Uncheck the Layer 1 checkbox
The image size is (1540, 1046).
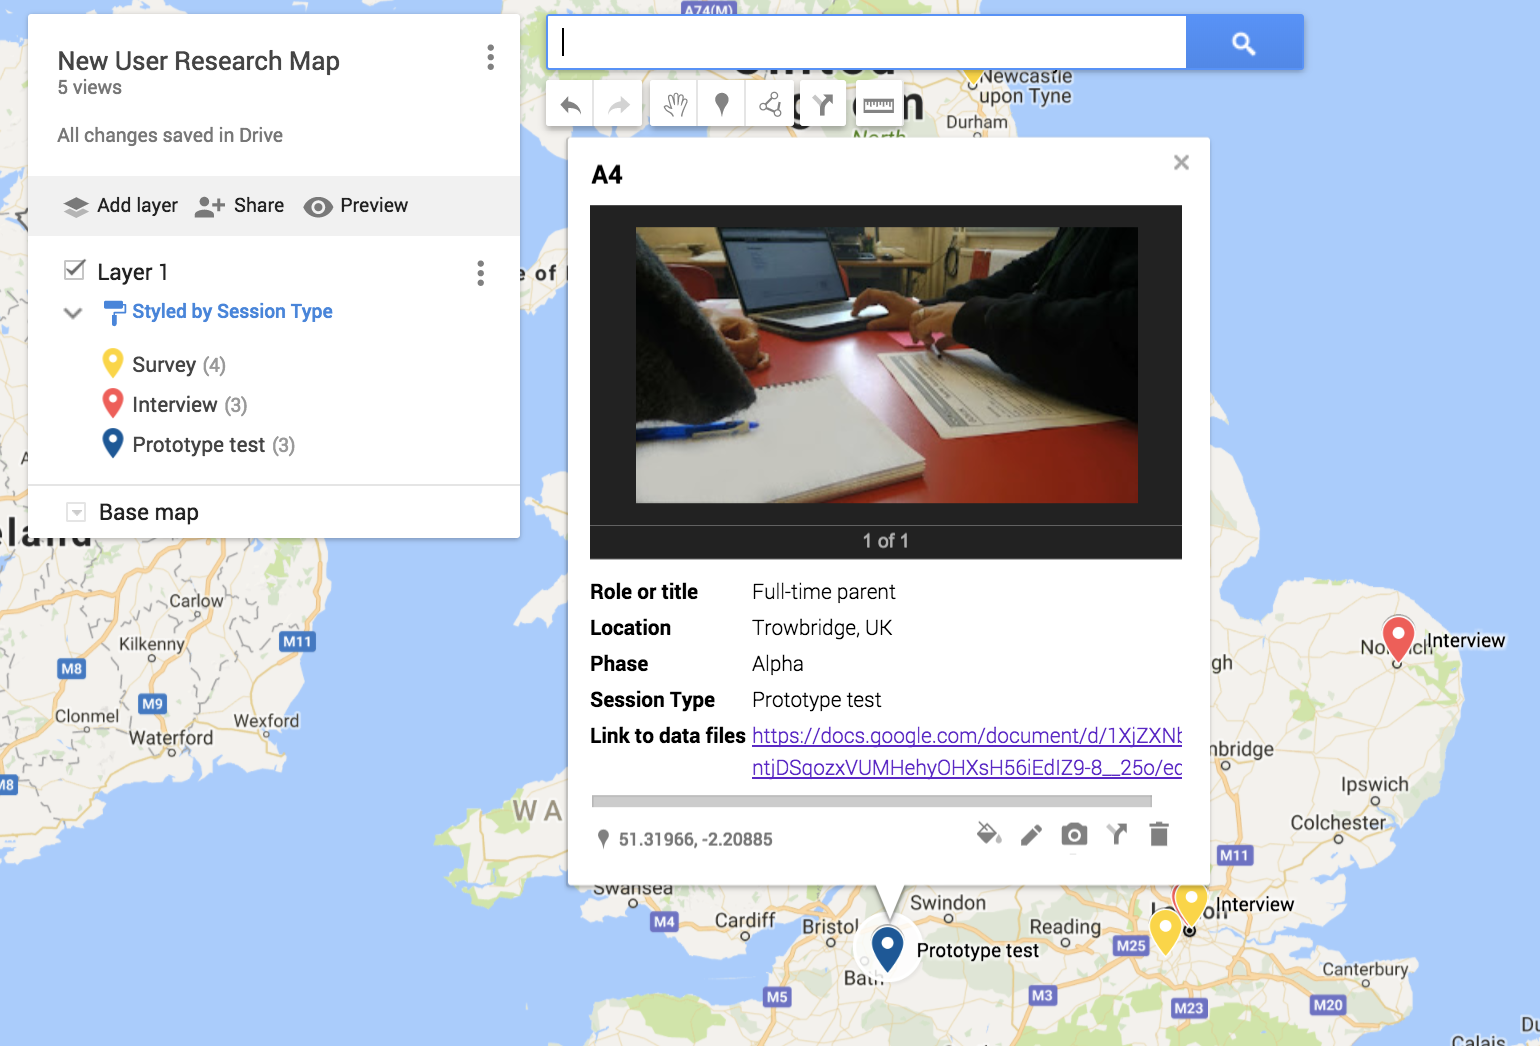point(74,270)
